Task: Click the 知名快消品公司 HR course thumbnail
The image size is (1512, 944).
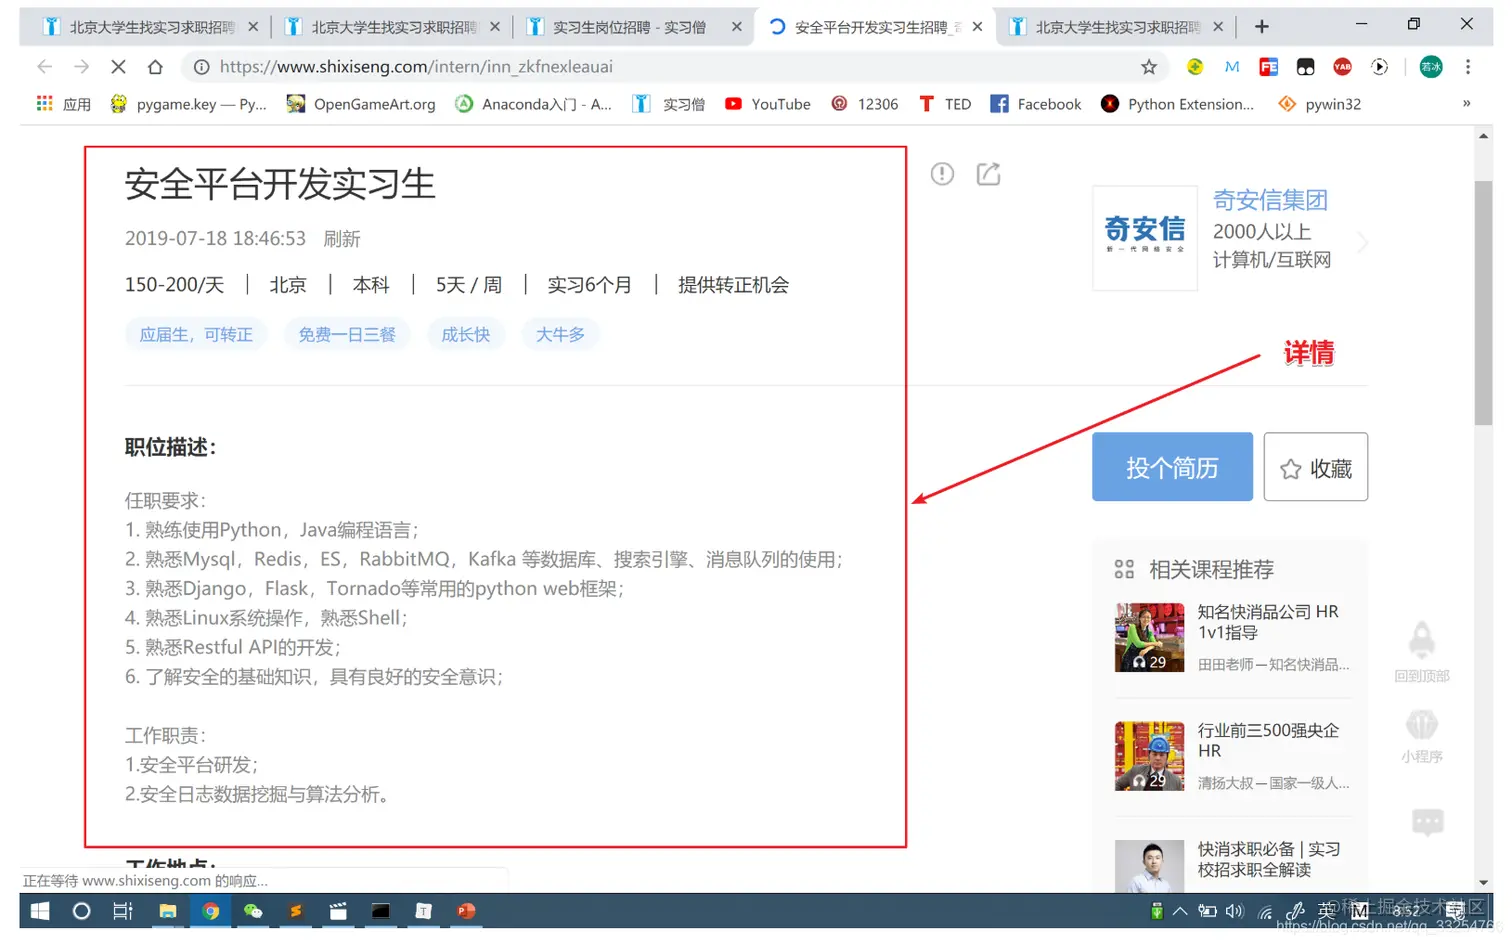Action: (1148, 636)
